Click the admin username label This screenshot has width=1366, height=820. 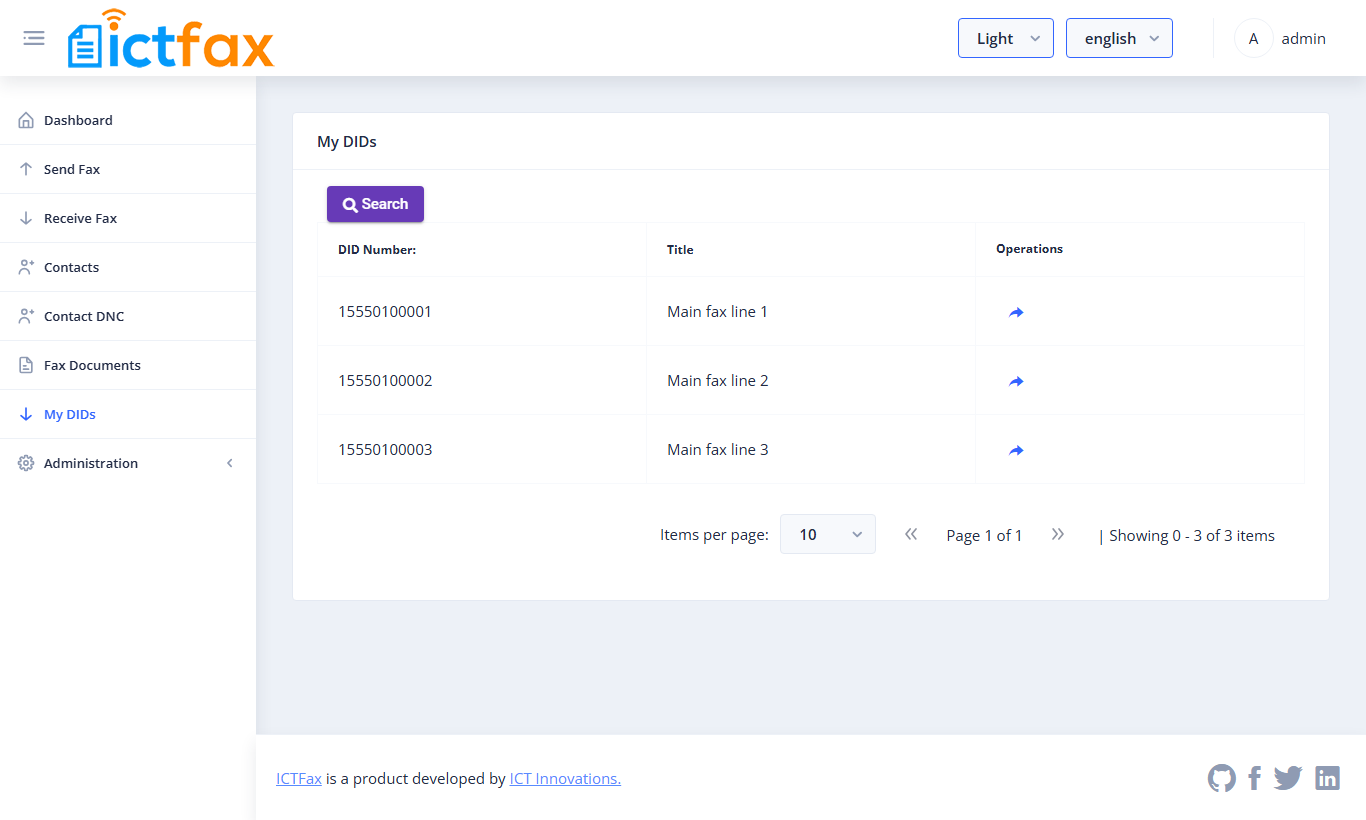coord(1303,39)
